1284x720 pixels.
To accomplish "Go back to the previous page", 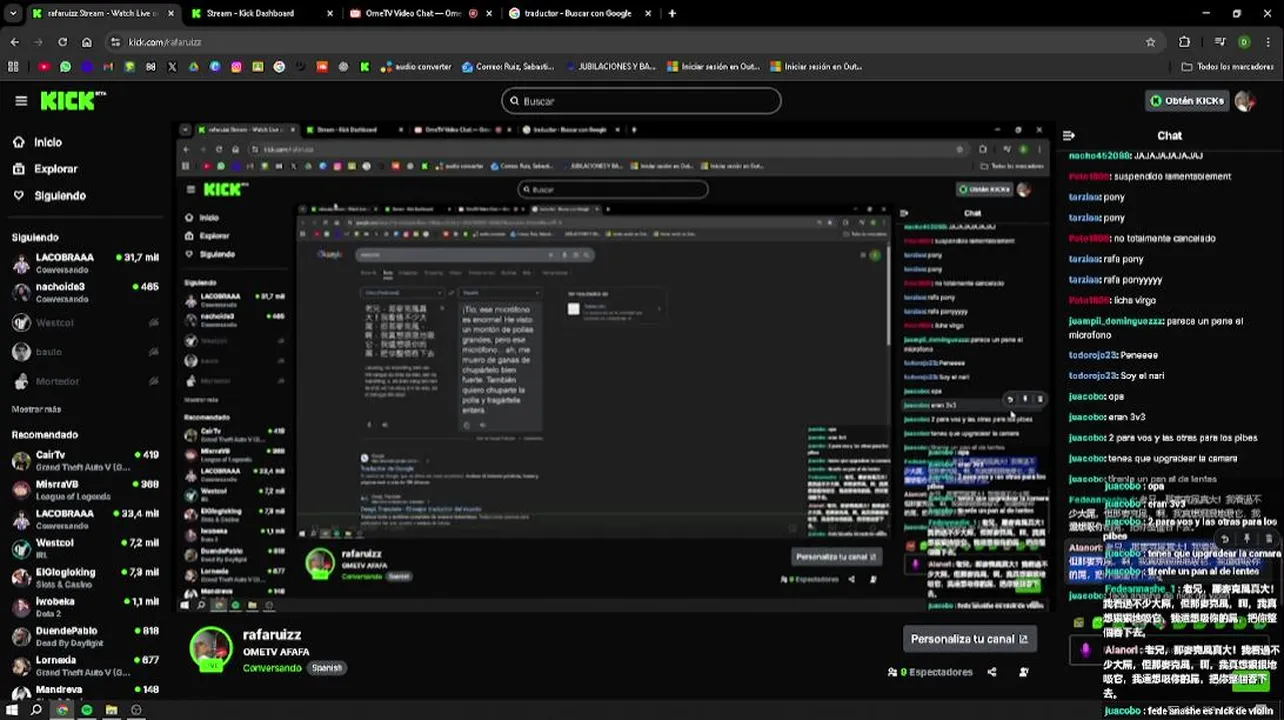I will (x=14, y=42).
